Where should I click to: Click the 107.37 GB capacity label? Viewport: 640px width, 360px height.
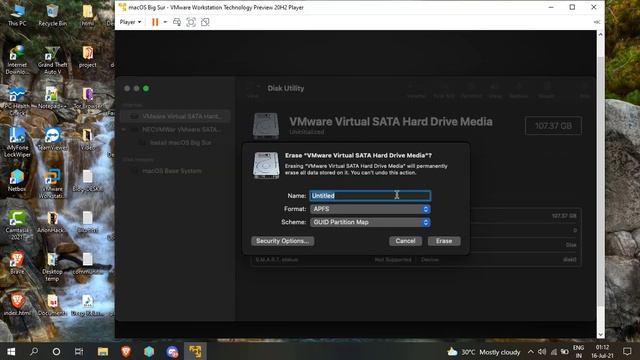coord(553,126)
